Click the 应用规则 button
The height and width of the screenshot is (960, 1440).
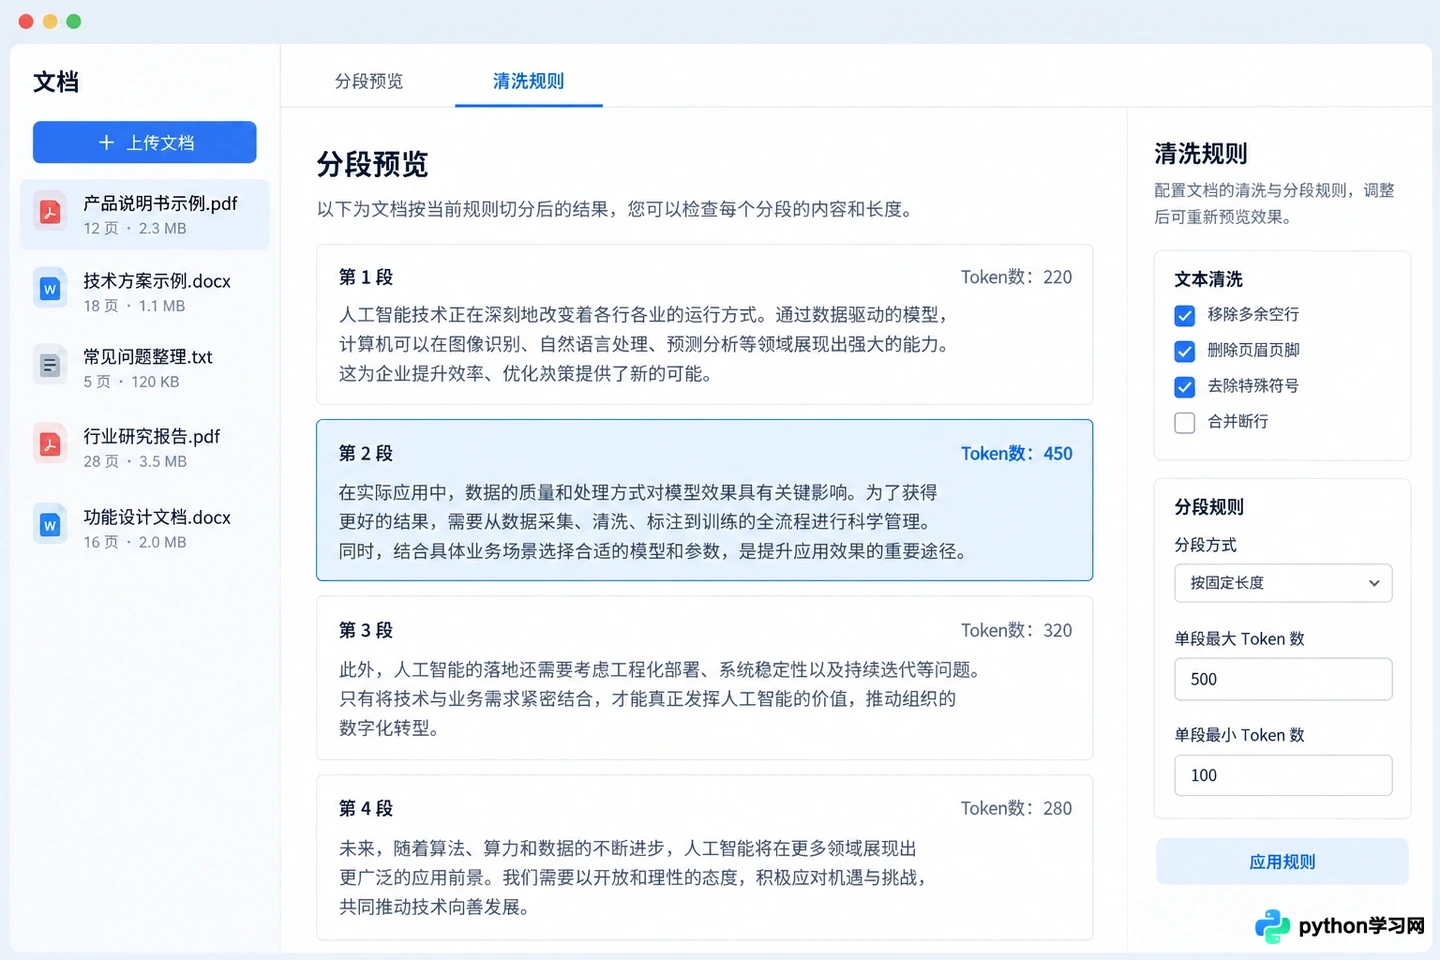pos(1282,862)
